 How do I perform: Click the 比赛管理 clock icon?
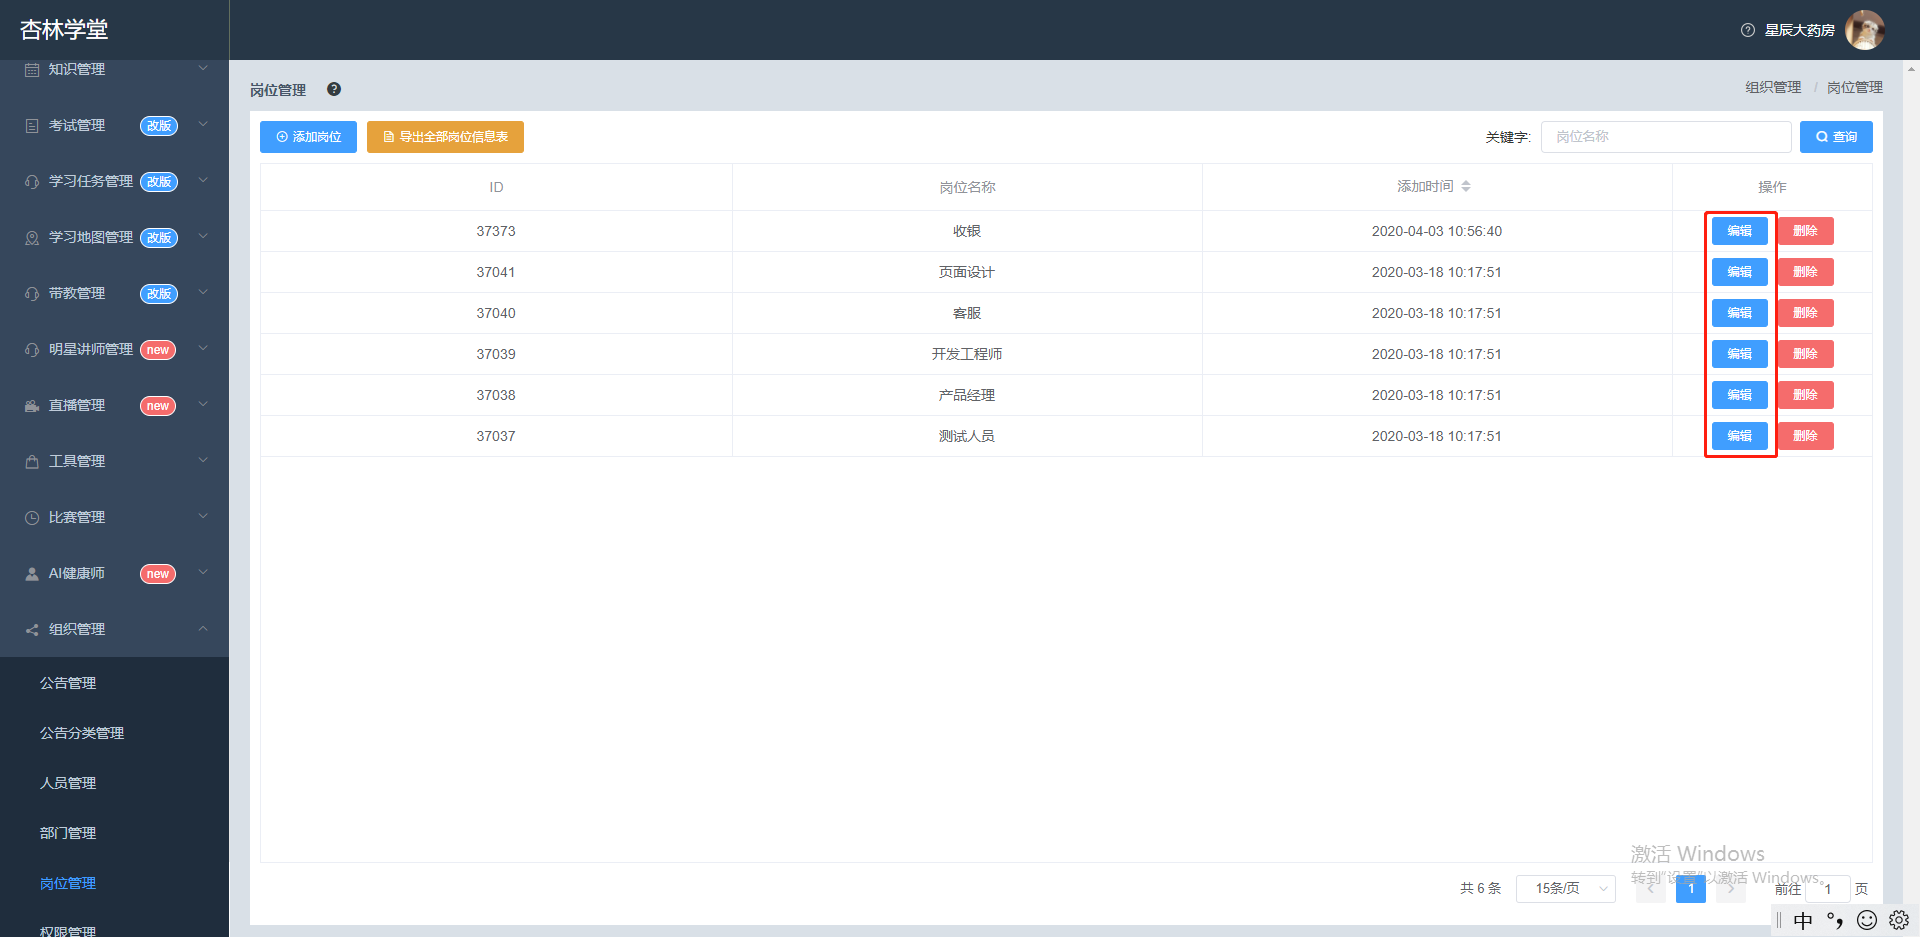(32, 518)
